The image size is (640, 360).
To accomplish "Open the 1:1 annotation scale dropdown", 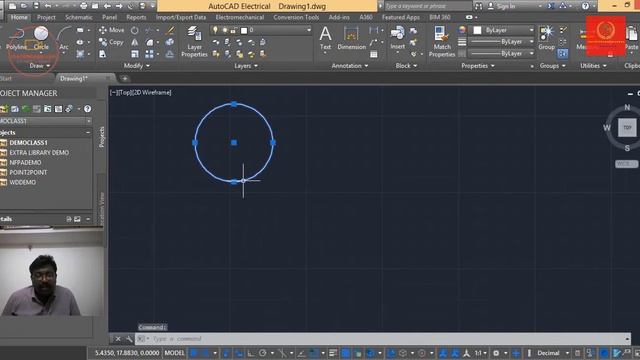I will [485, 353].
